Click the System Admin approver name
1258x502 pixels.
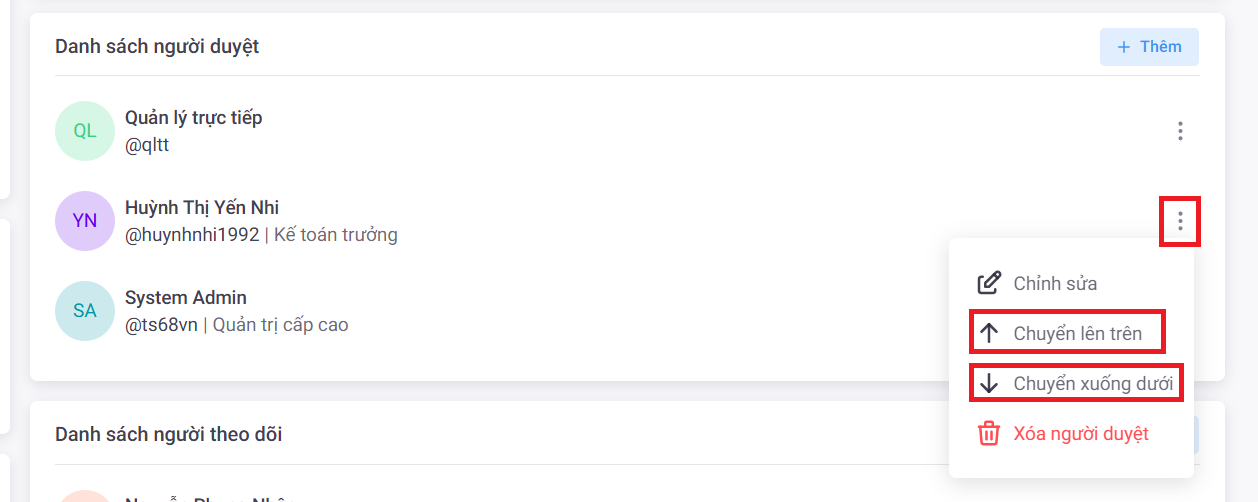pyautogui.click(x=186, y=298)
